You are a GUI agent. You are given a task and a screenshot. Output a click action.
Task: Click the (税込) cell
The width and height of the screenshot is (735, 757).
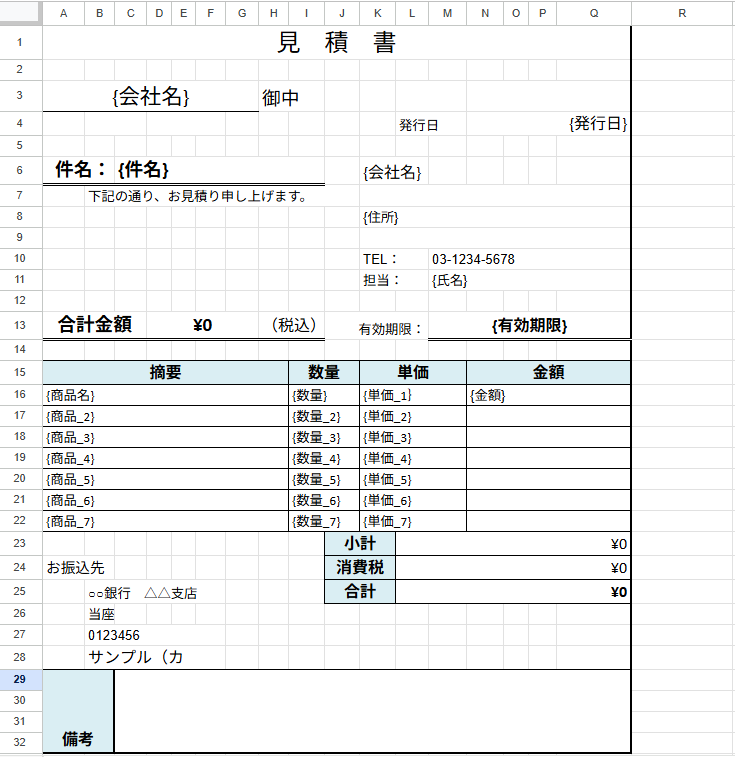tap(292, 324)
